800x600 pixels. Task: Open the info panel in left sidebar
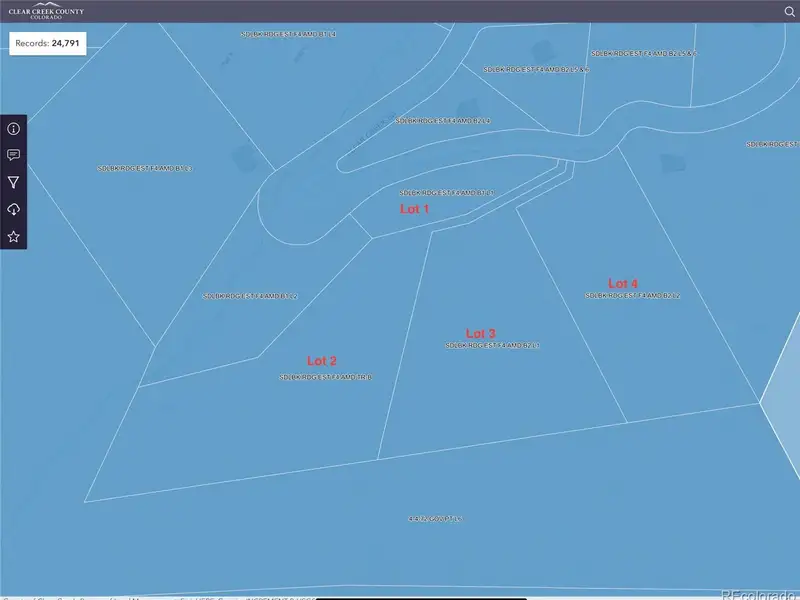pos(14,129)
